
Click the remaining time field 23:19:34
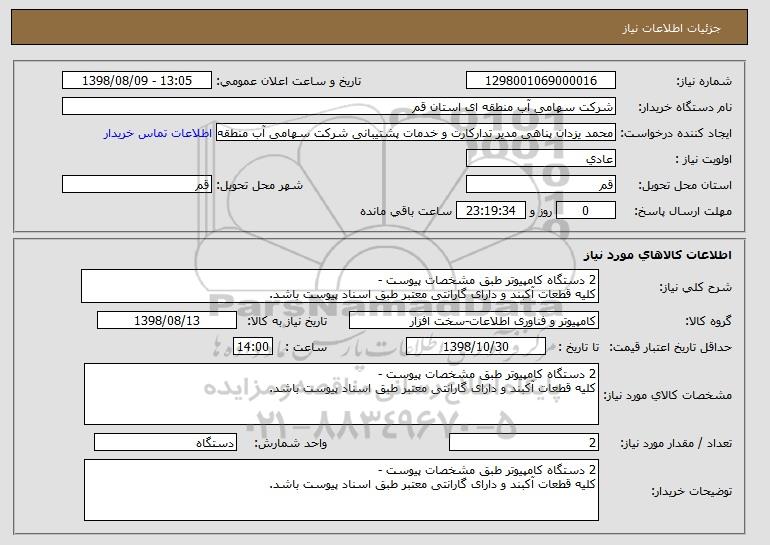point(491,211)
